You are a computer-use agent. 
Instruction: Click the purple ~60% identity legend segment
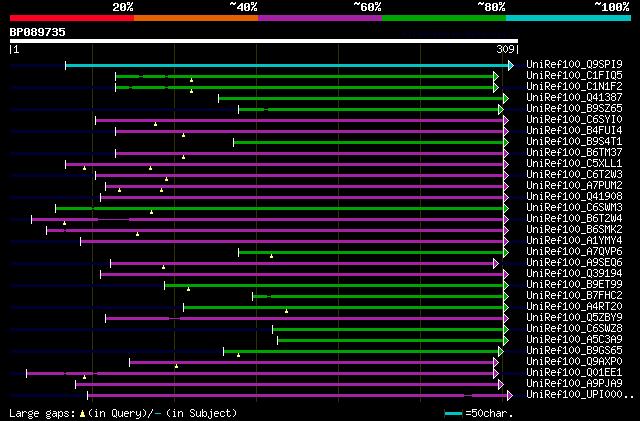click(x=320, y=18)
